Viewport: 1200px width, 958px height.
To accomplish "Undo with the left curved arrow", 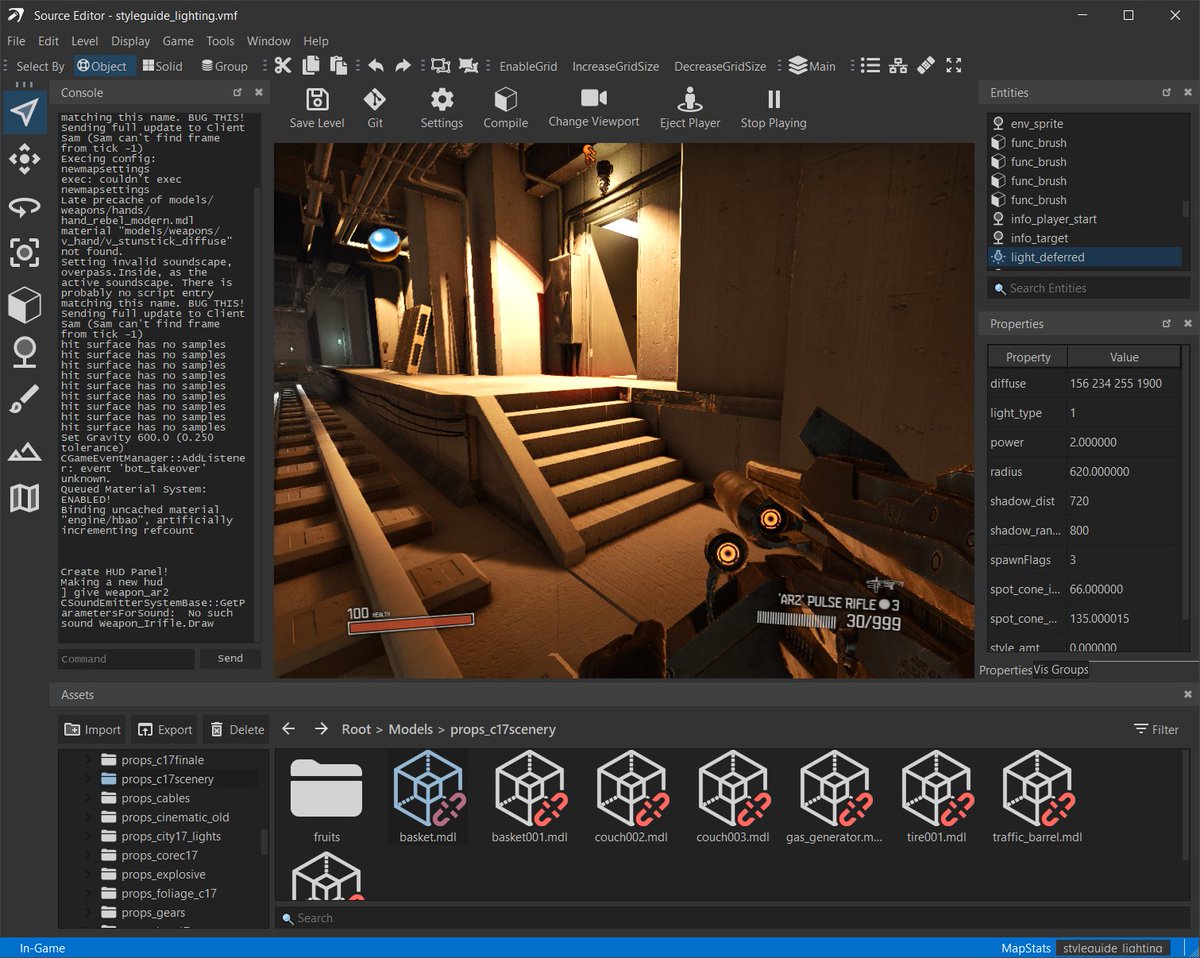I will (375, 66).
